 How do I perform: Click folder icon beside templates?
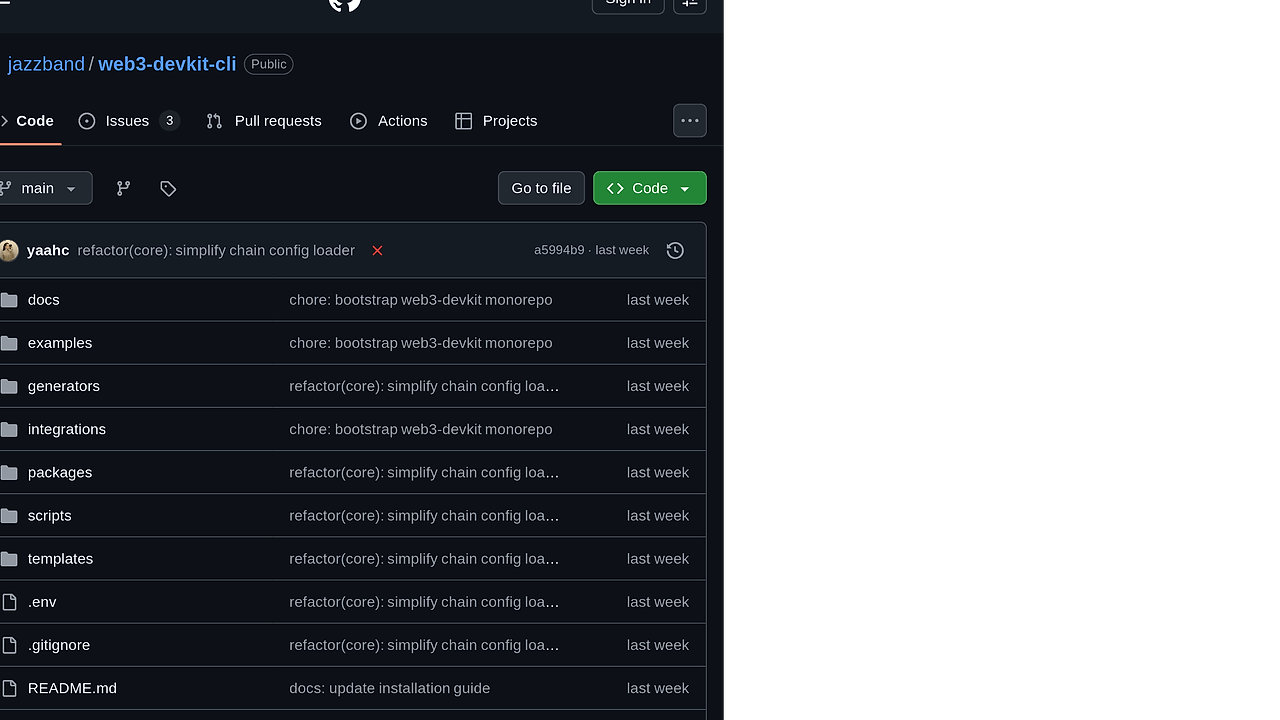9,559
